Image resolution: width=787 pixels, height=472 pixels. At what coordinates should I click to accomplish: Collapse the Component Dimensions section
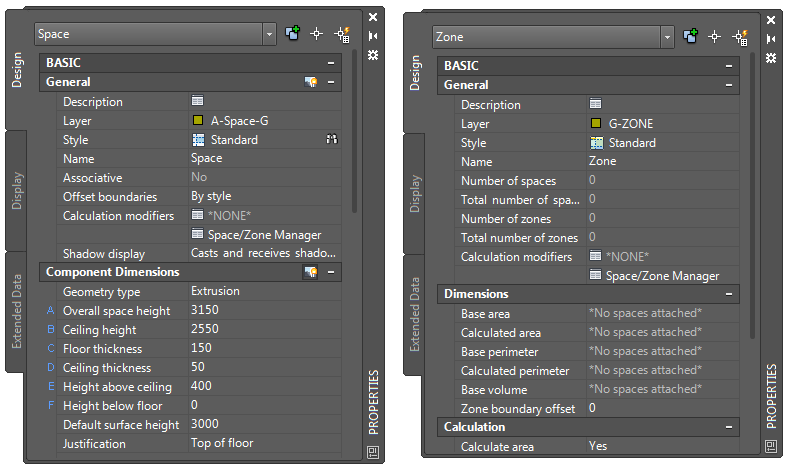[x=330, y=272]
